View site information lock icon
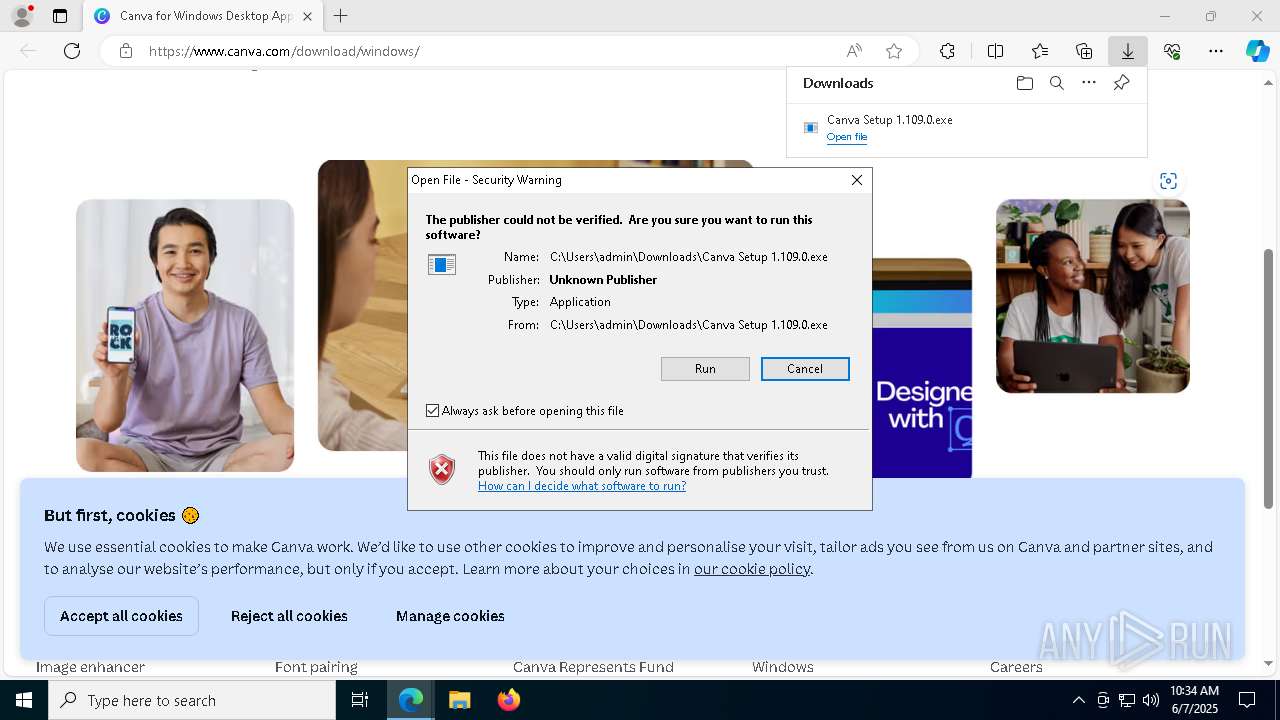The height and width of the screenshot is (720, 1280). (x=126, y=51)
